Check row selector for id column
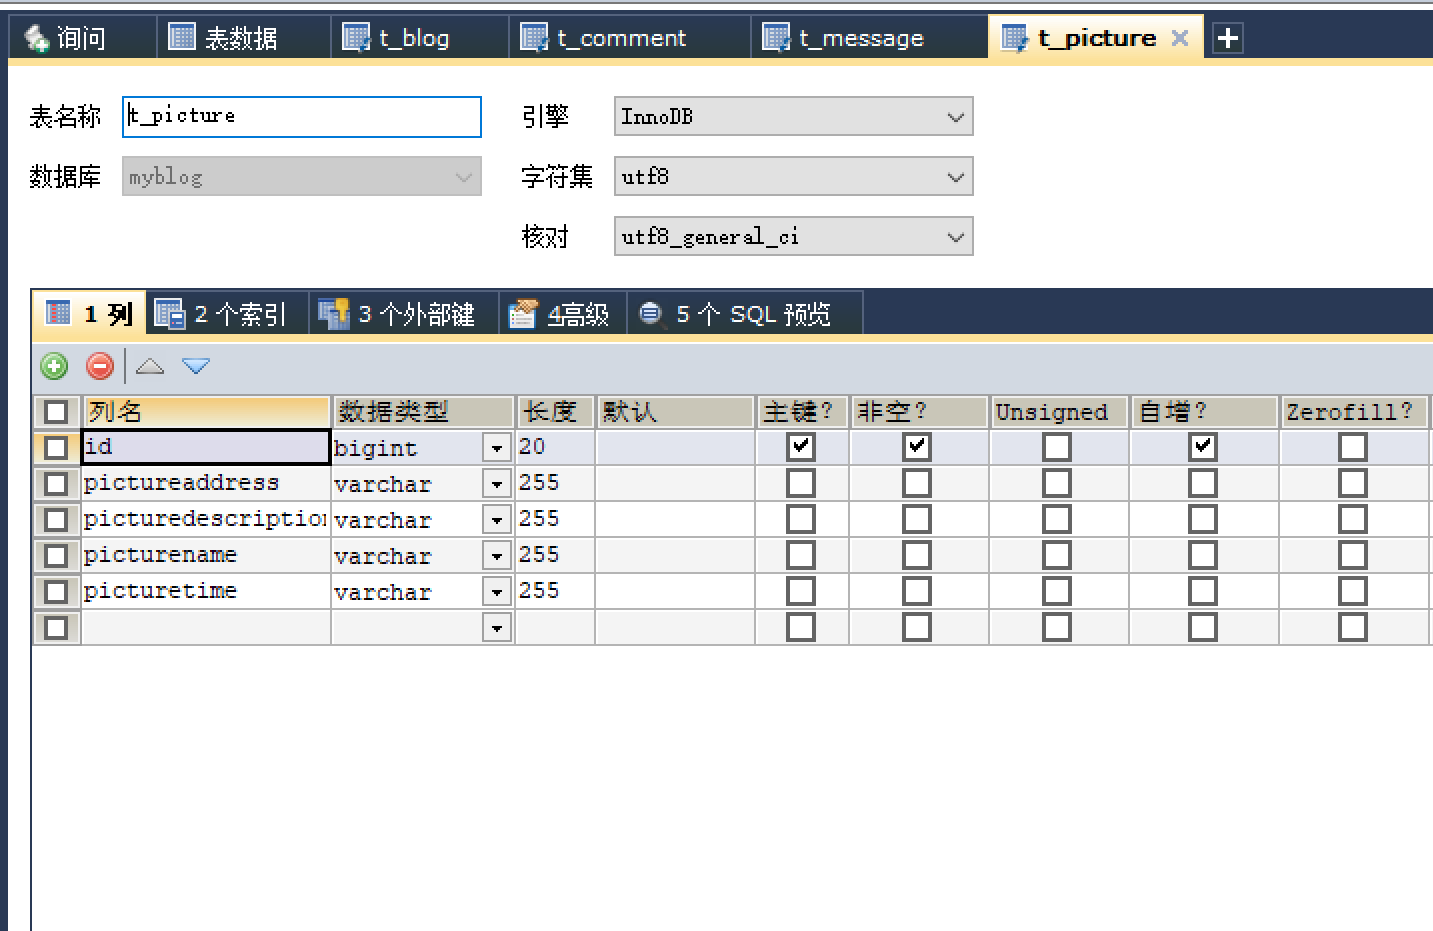The height and width of the screenshot is (931, 1433). pyautogui.click(x=57, y=448)
